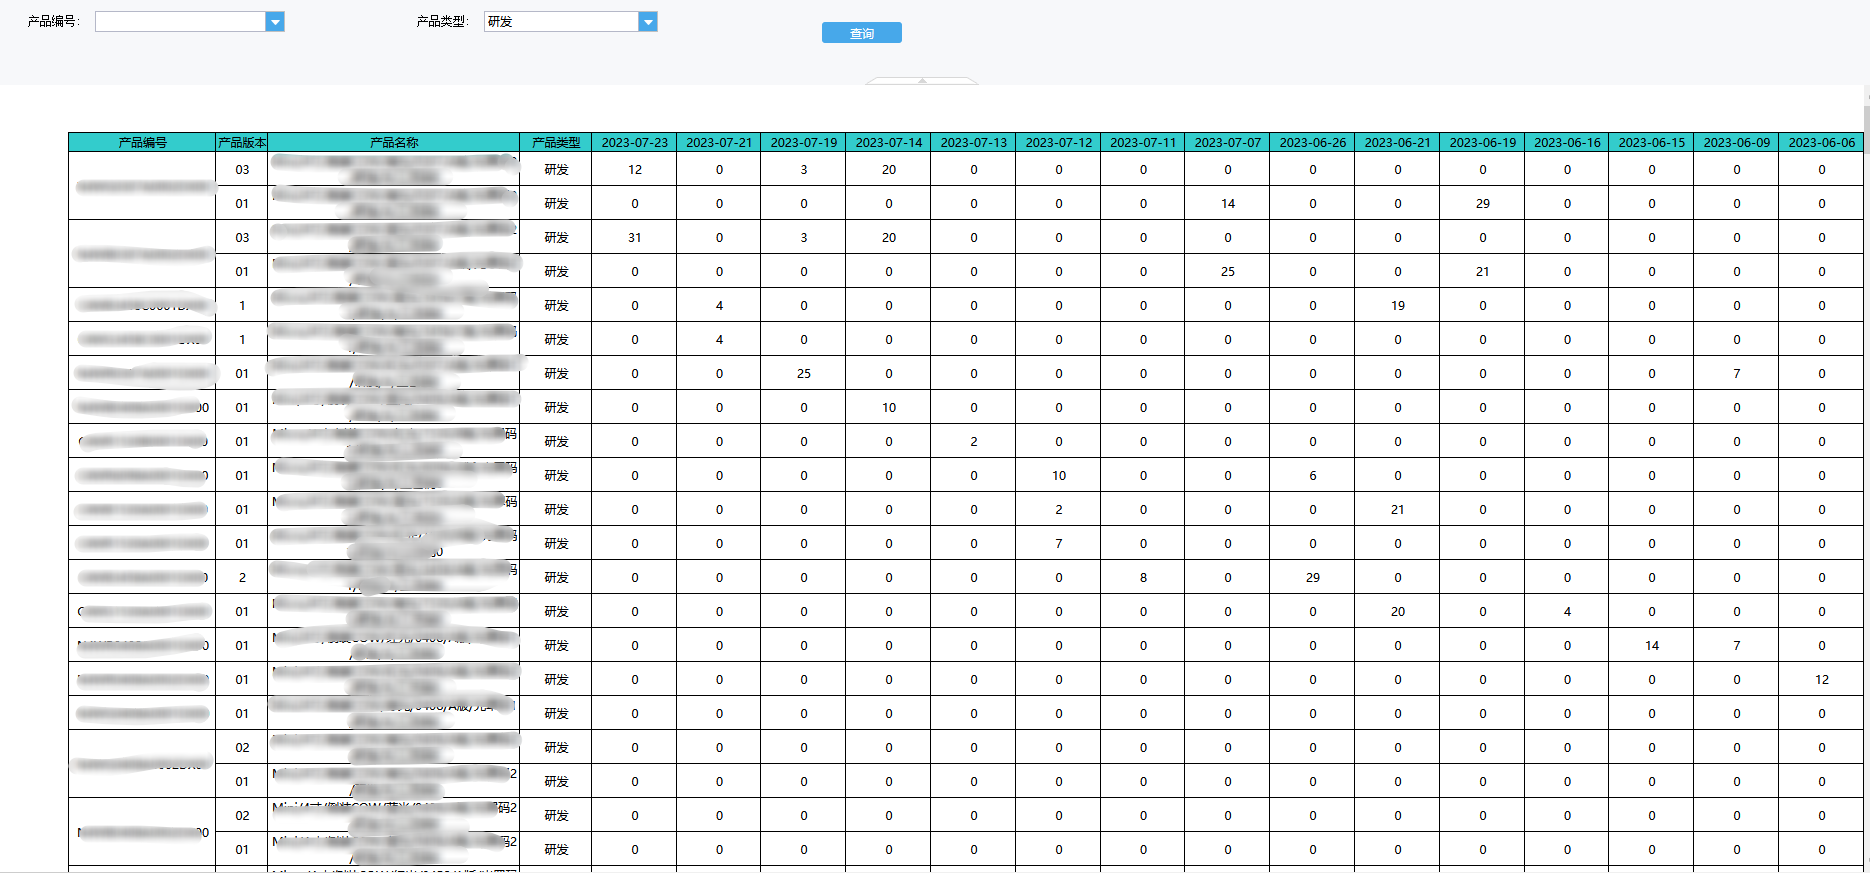This screenshot has height=873, width=1870.
Task: Click the cell with value 6
Action: tap(1313, 475)
